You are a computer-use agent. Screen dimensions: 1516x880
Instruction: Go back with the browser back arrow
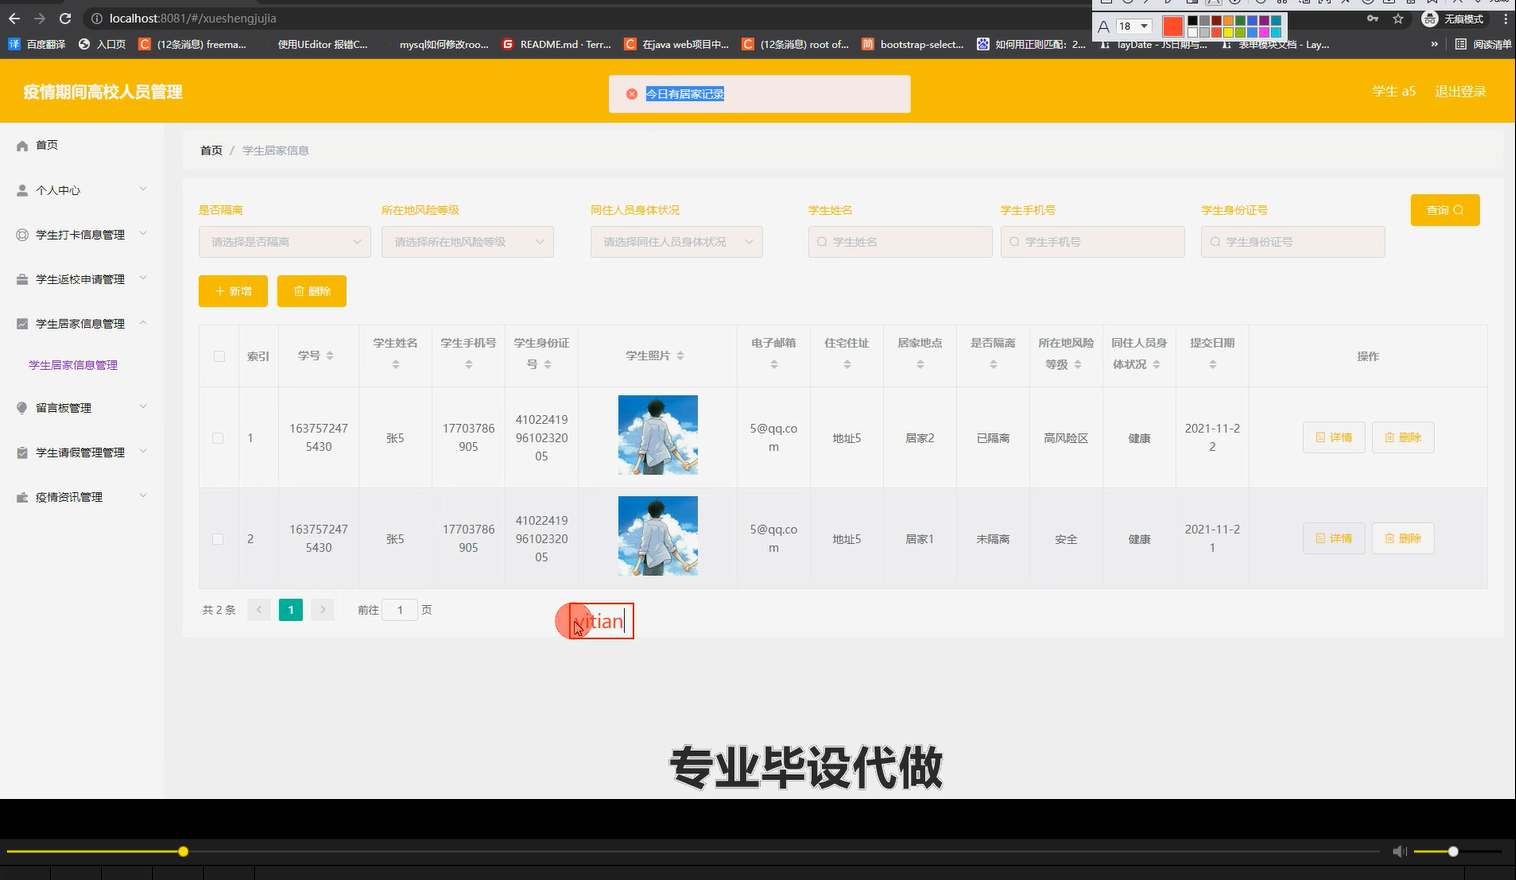(x=14, y=18)
